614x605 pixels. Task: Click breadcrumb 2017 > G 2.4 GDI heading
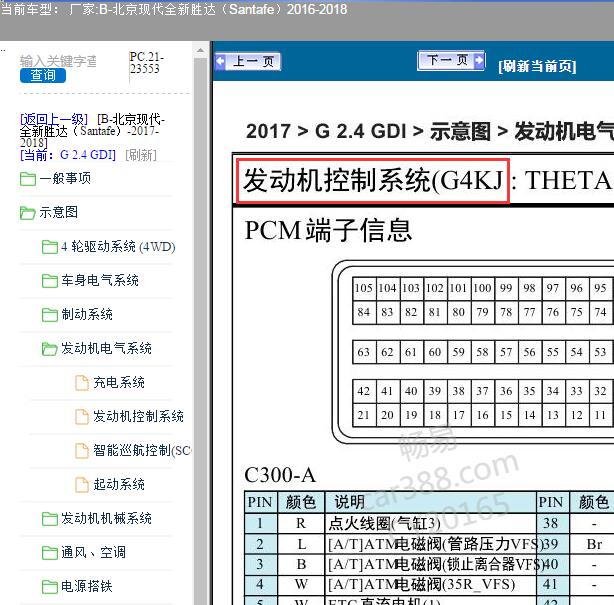point(326,131)
